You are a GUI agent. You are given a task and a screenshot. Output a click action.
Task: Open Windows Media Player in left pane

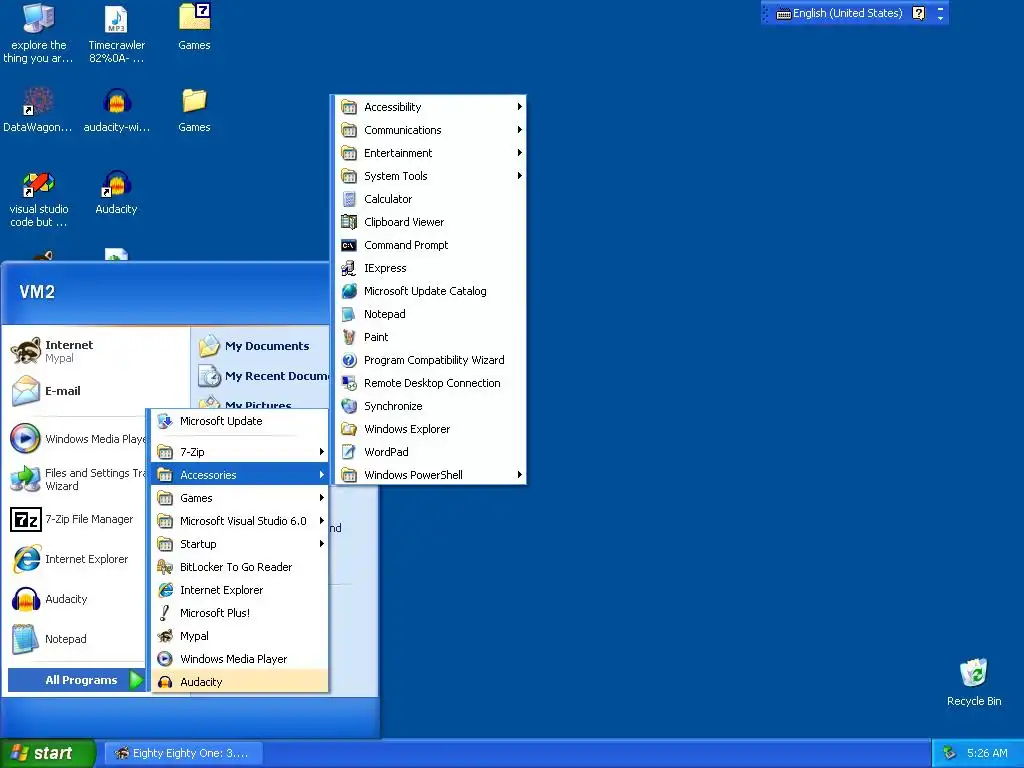pos(76,439)
